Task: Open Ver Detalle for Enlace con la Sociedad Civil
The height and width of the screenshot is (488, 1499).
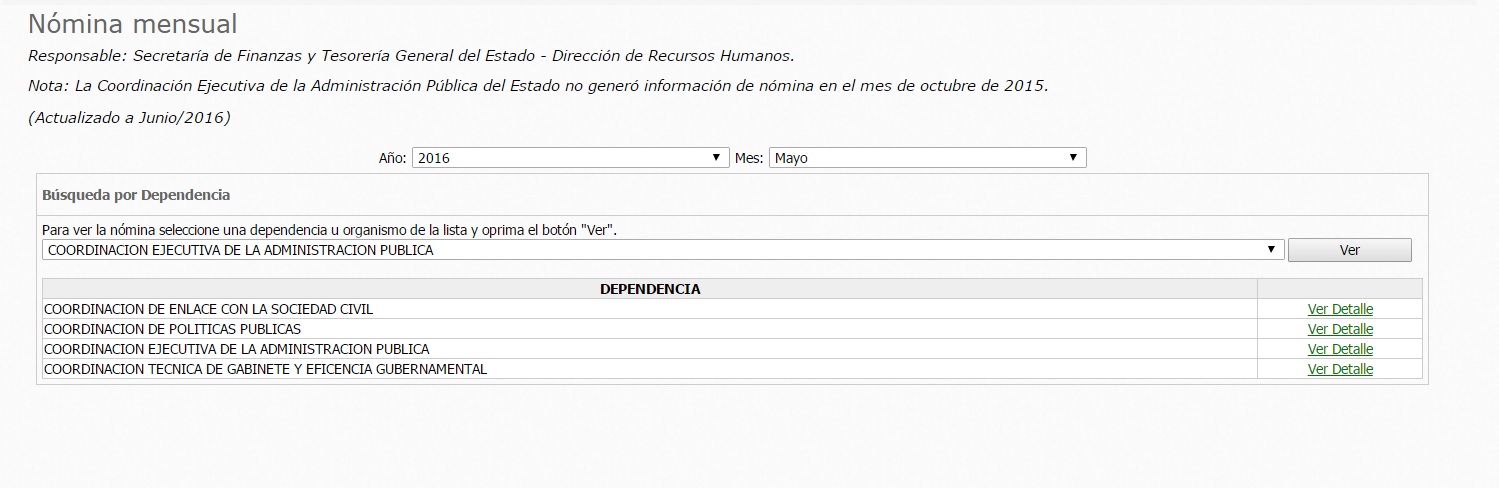Action: (x=1340, y=310)
